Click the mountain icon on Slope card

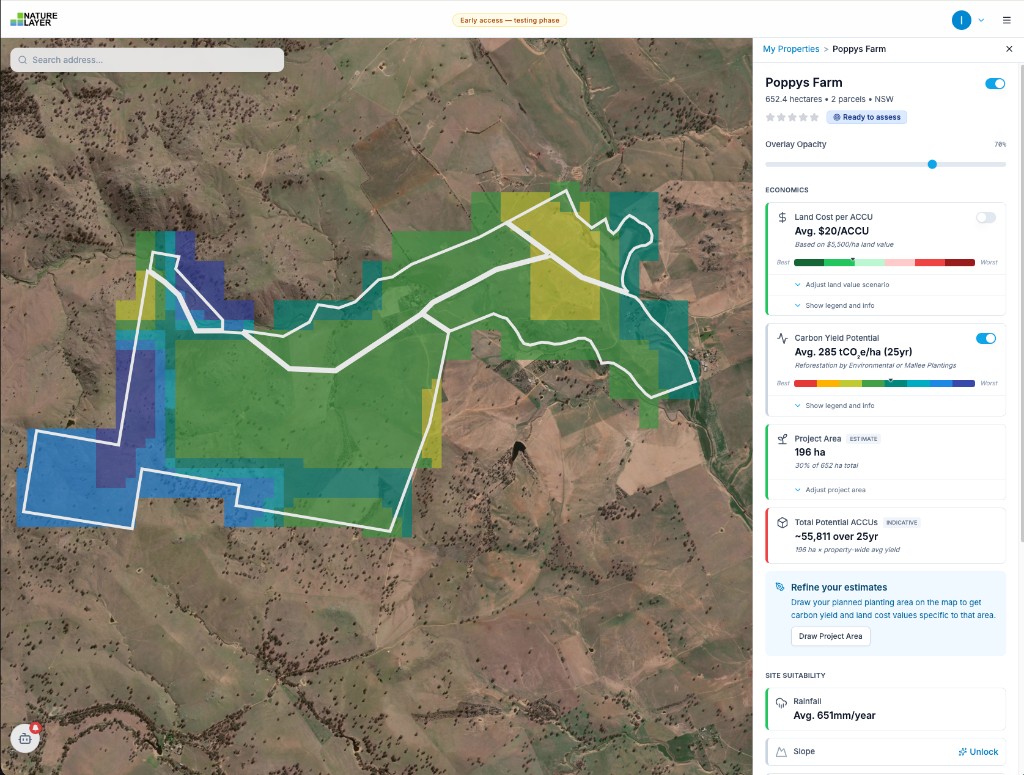[x=780, y=751]
